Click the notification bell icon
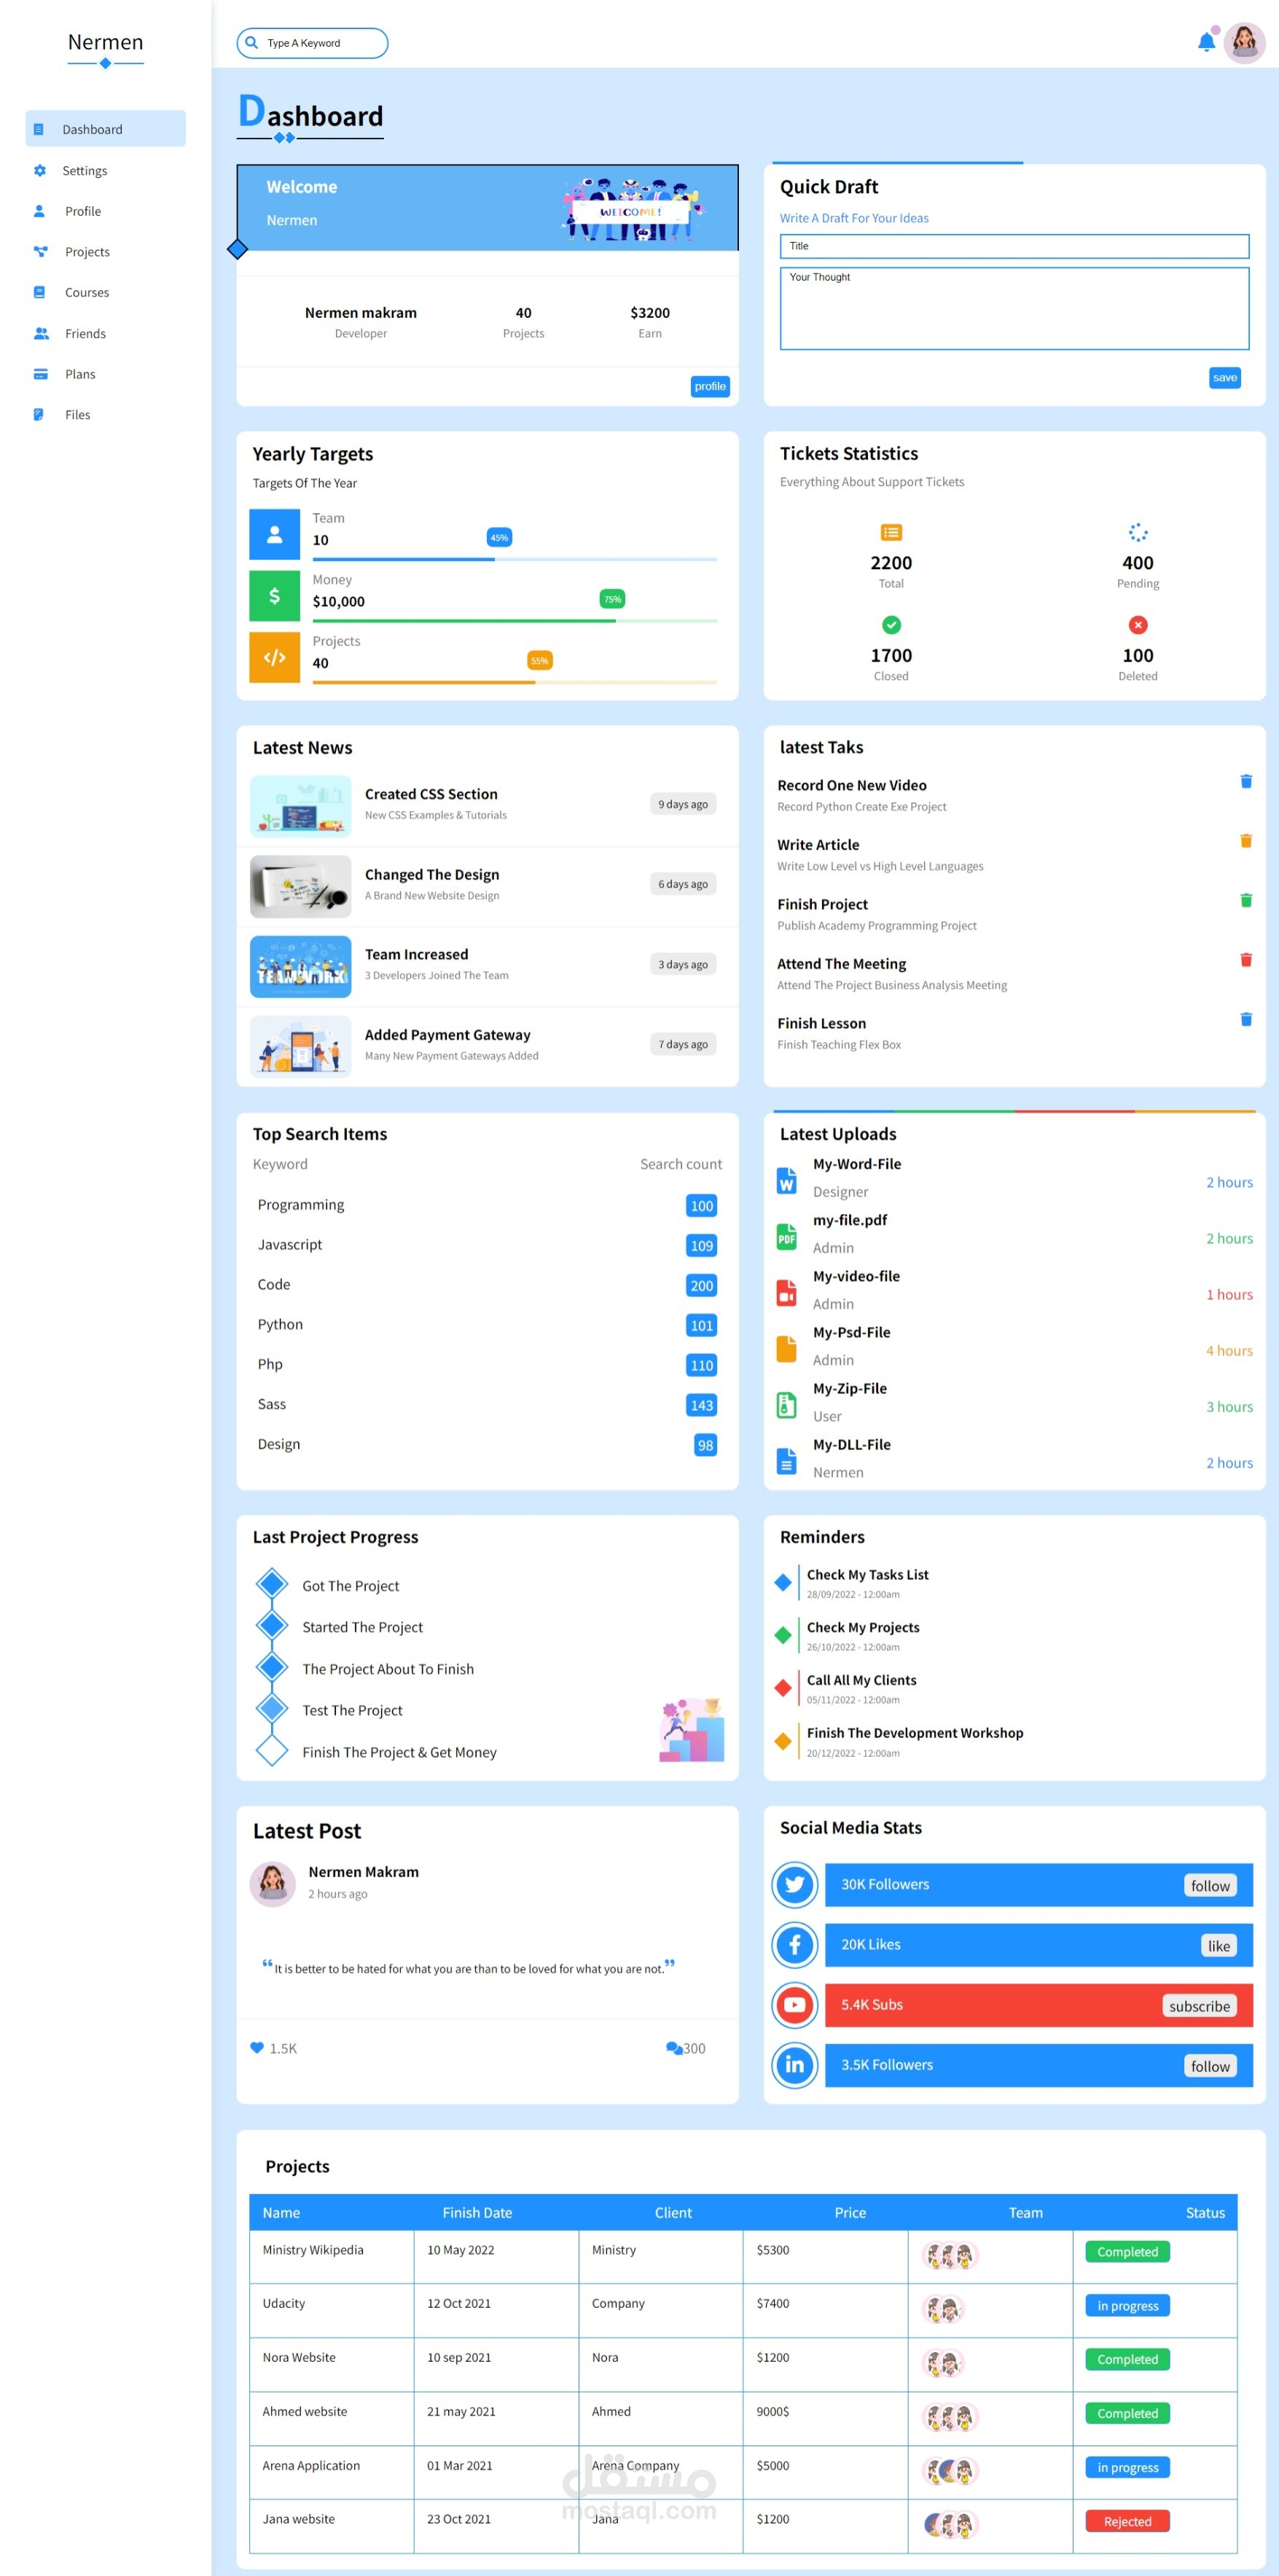This screenshot has height=2576, width=1279. click(1206, 42)
